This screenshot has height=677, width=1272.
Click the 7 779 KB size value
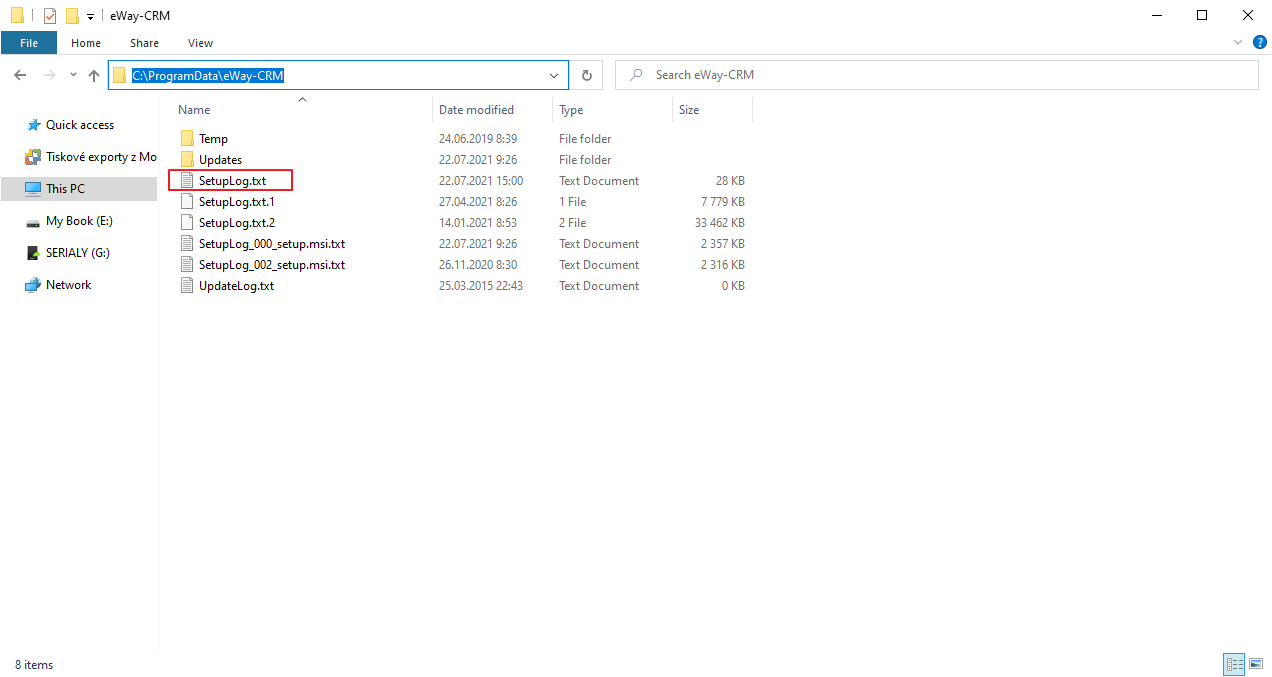pos(722,202)
